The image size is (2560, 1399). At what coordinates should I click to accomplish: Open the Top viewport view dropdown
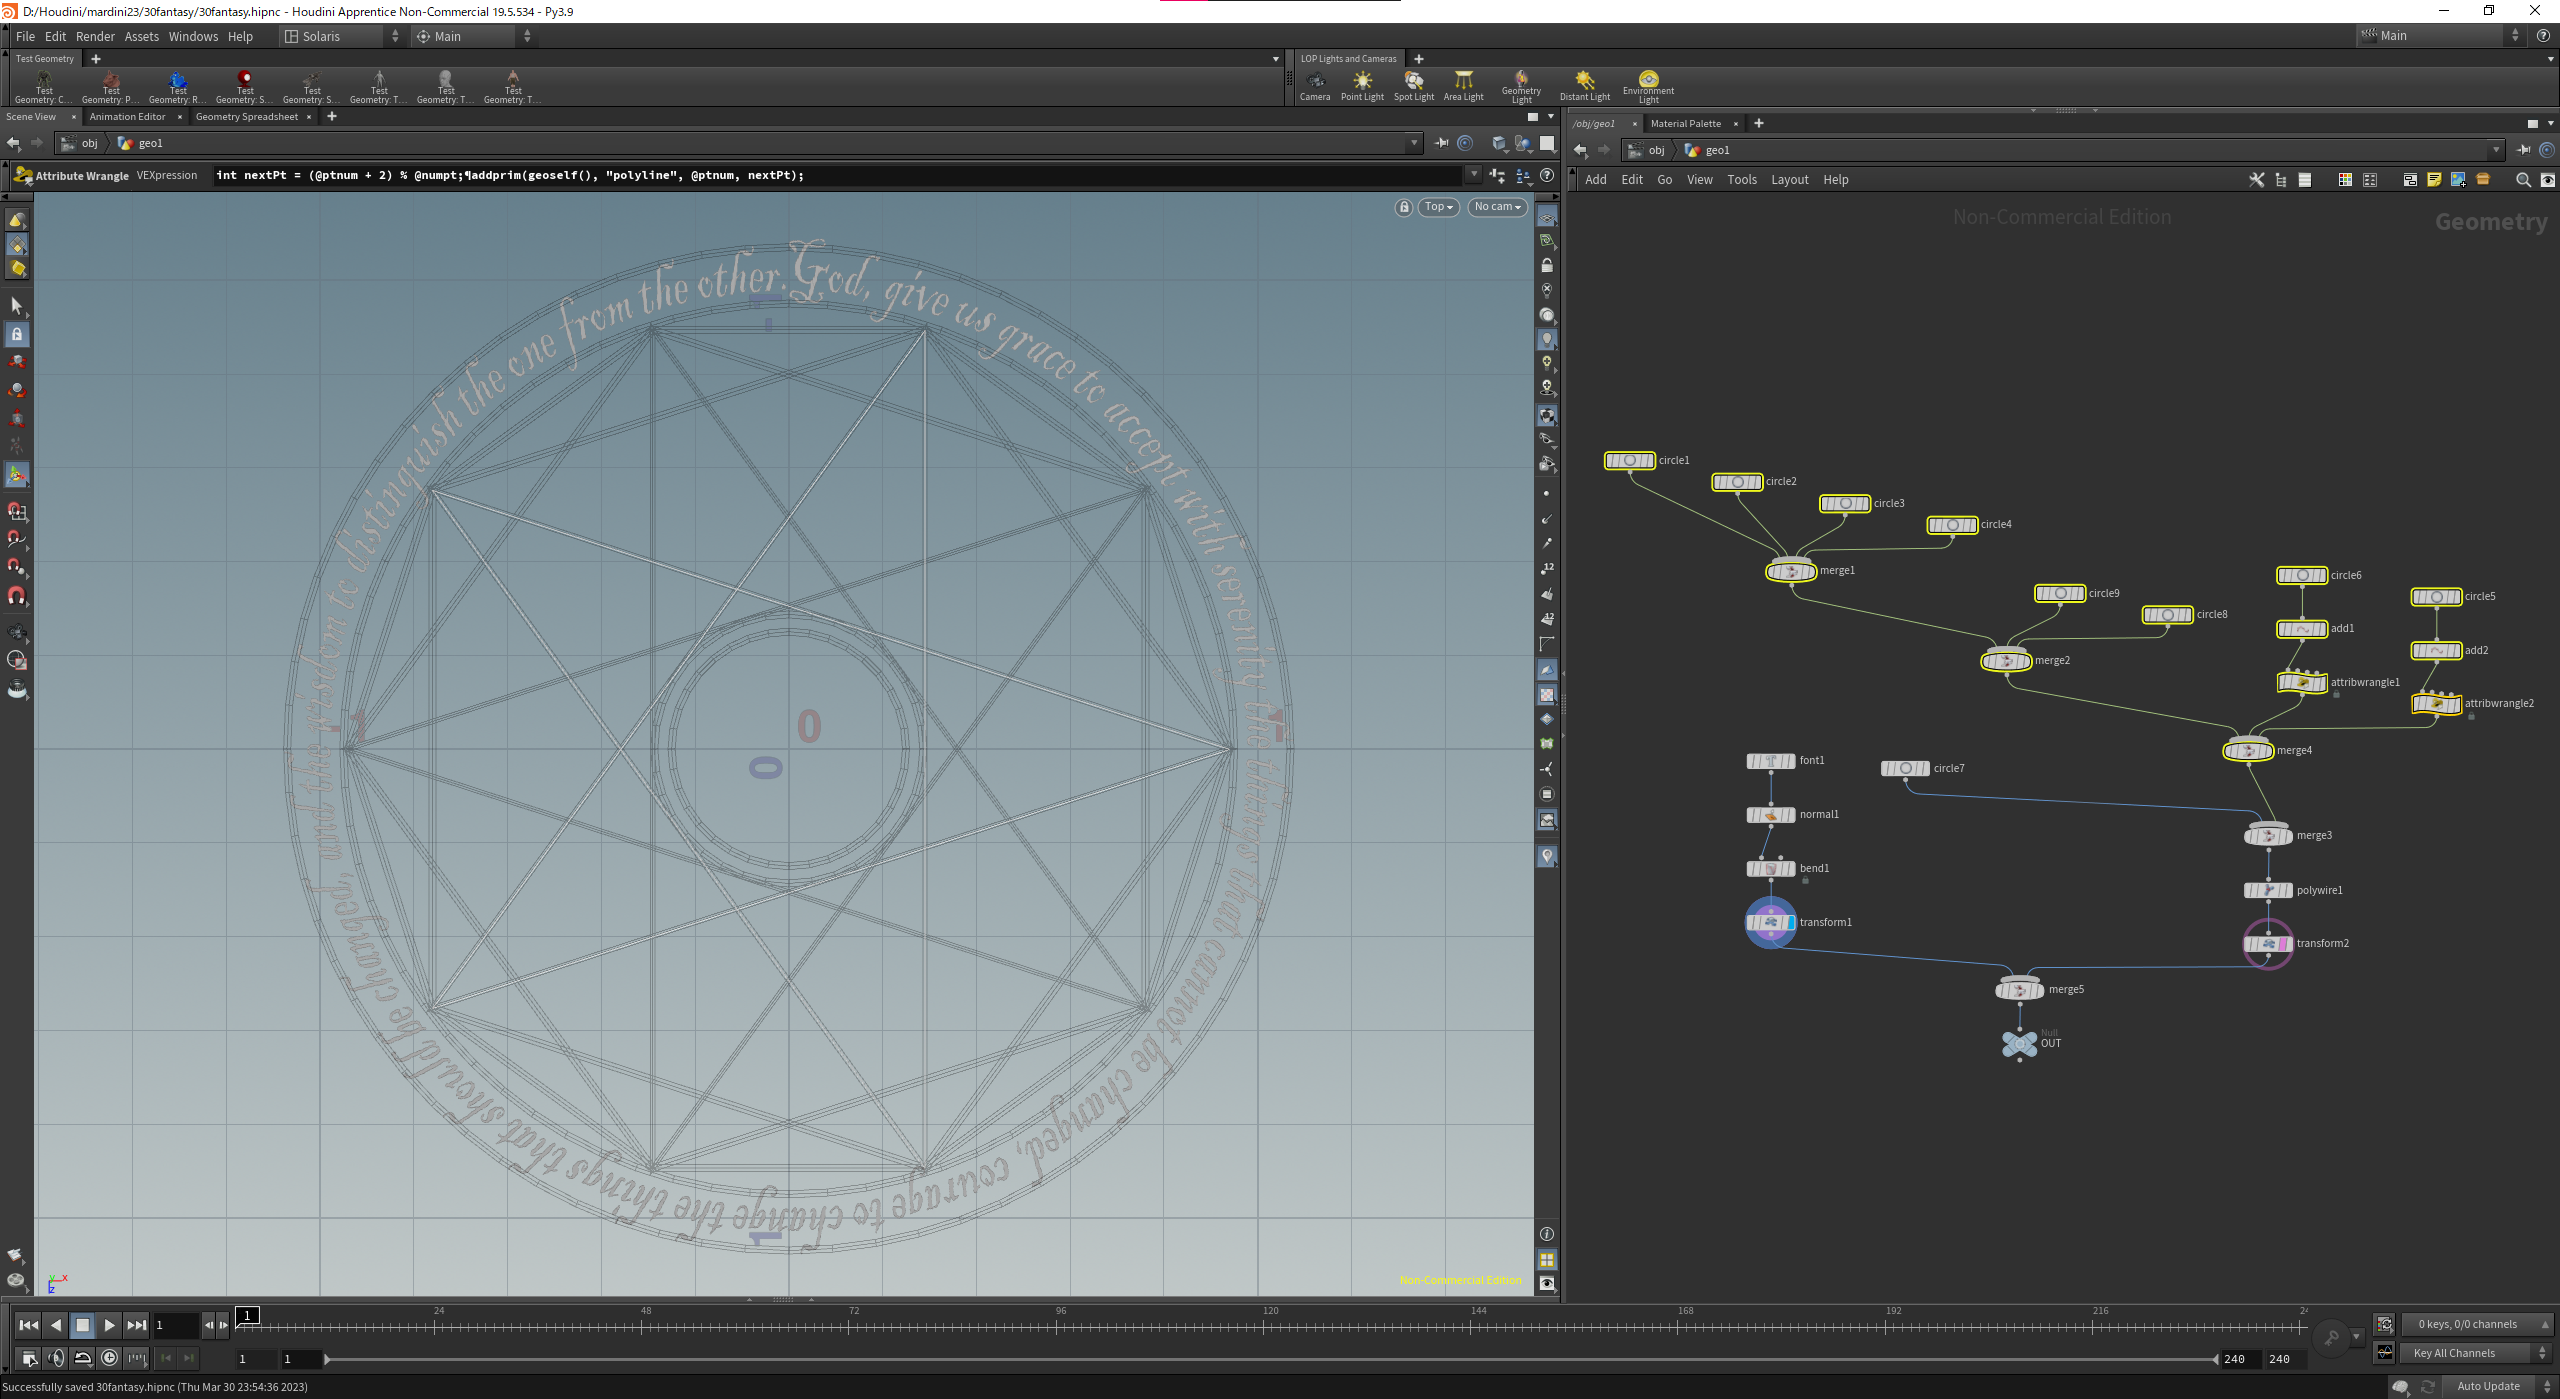click(x=1438, y=207)
